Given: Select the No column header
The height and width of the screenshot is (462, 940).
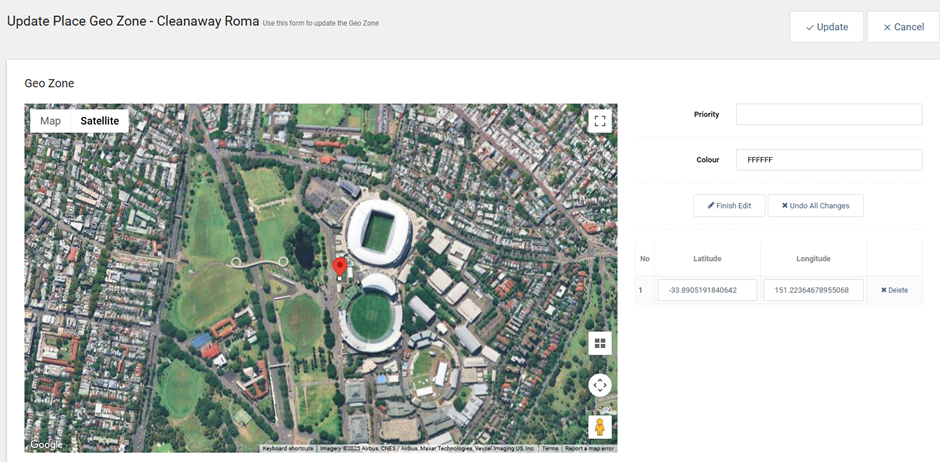Looking at the screenshot, I should pos(644,259).
